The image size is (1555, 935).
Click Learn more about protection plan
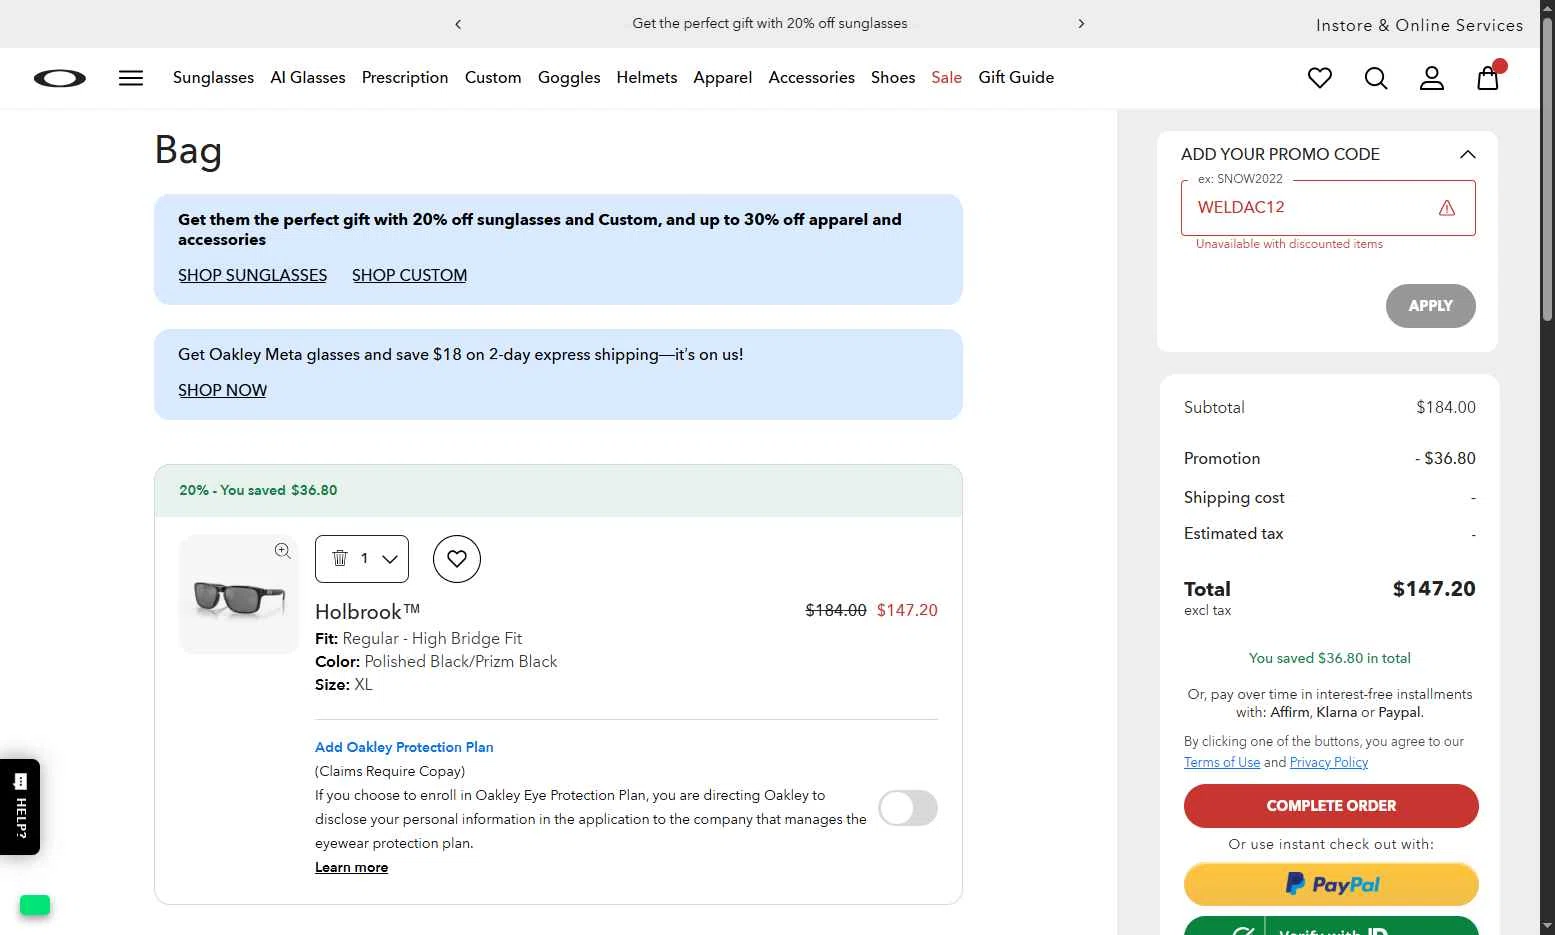352,867
